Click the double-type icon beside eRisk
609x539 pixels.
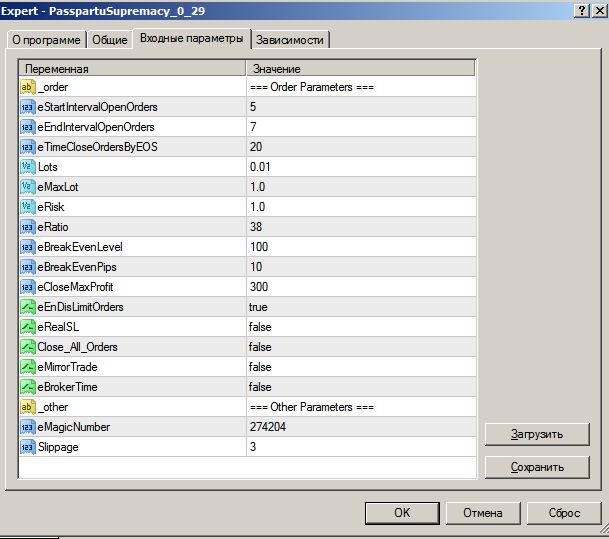coord(28,207)
